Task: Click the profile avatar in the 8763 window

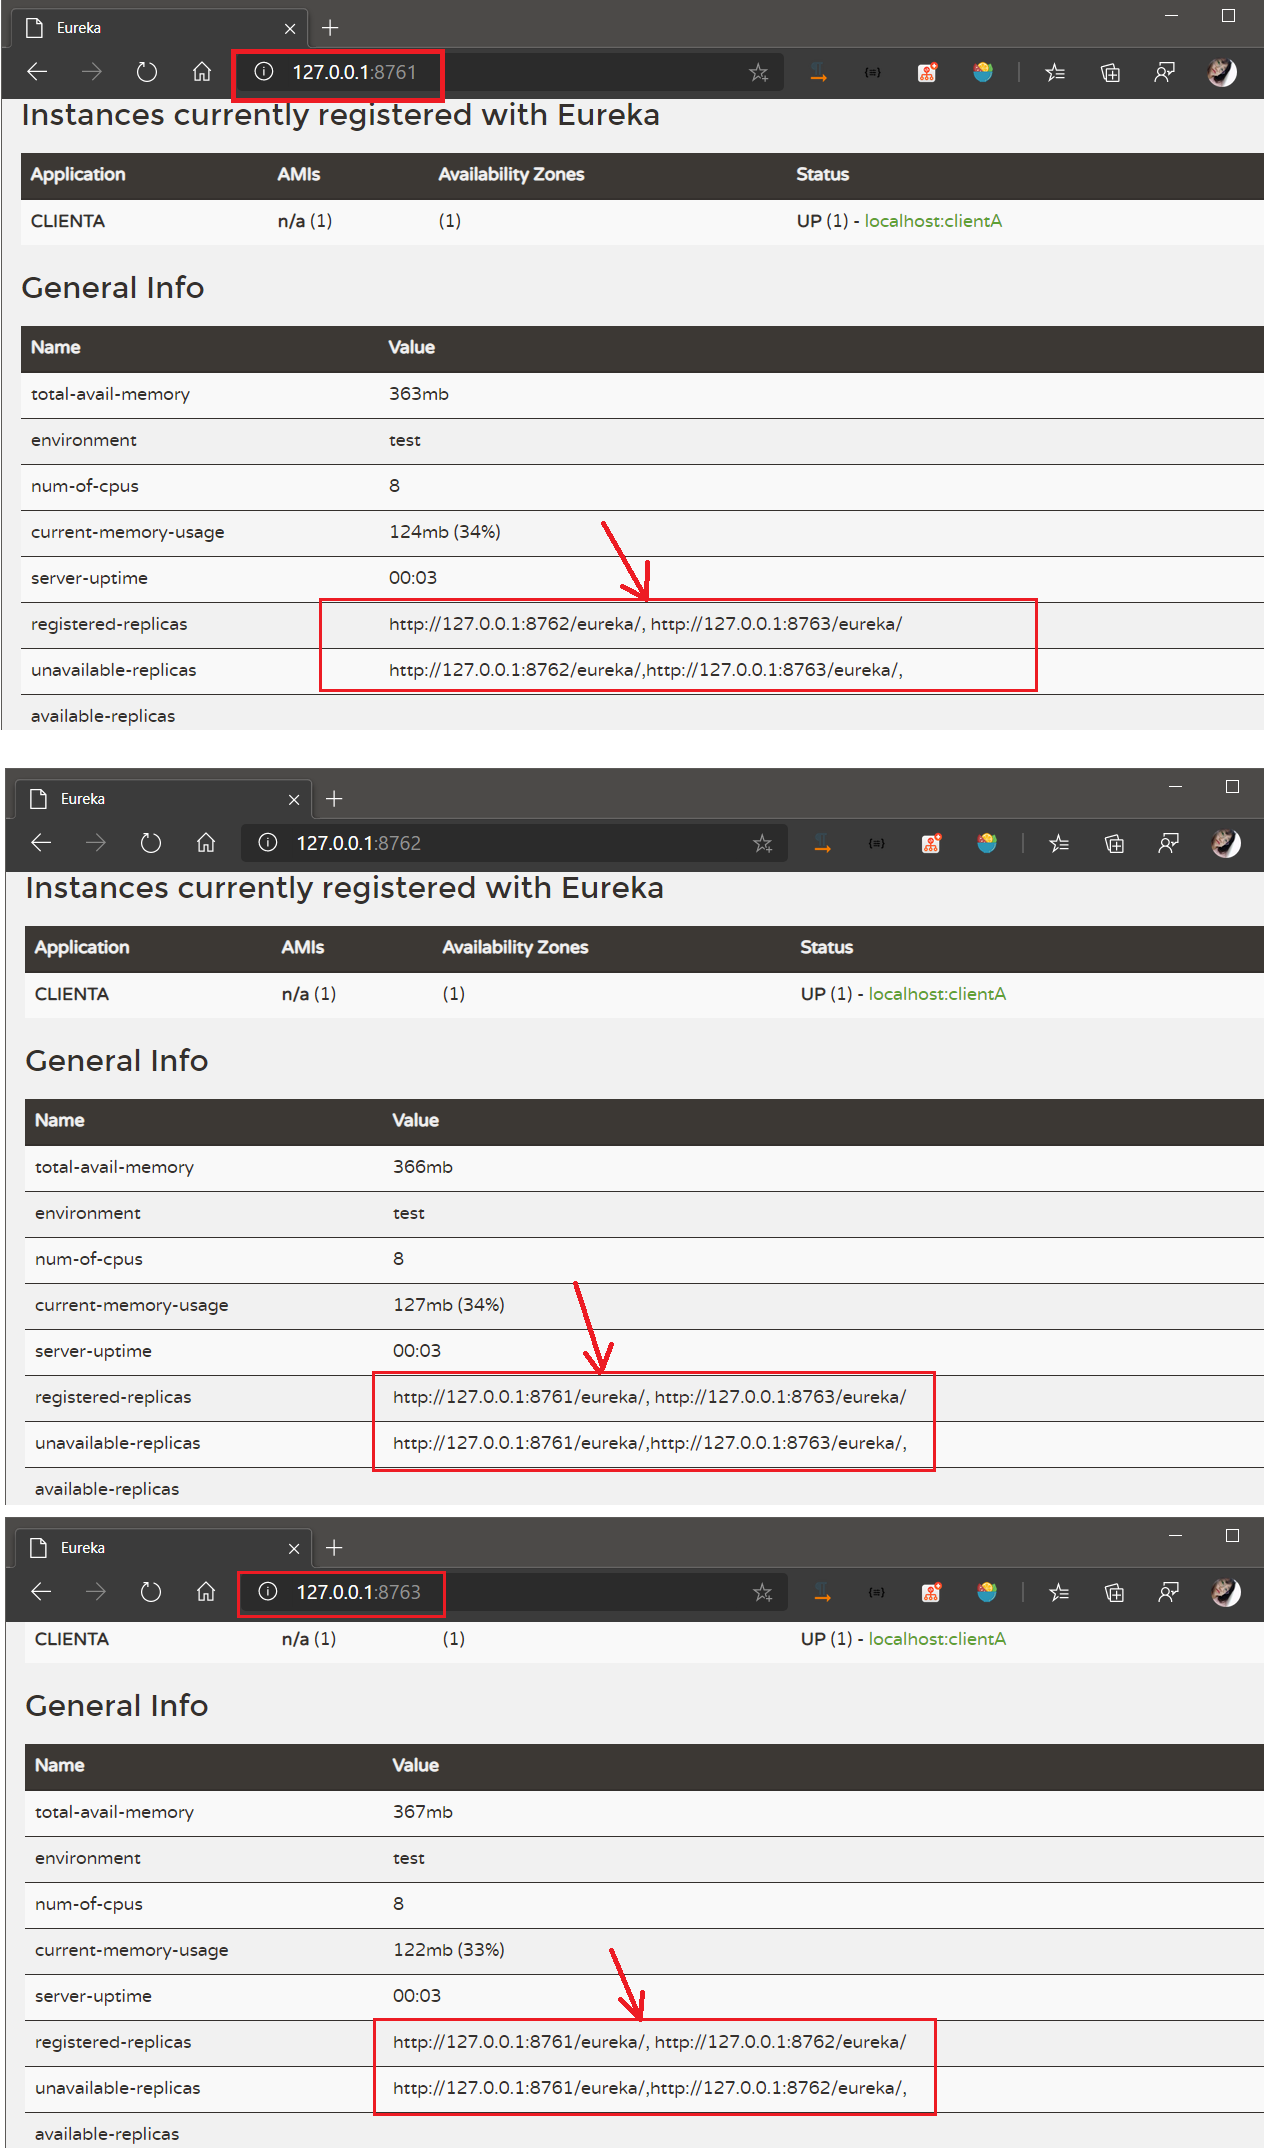Action: pos(1225,1592)
